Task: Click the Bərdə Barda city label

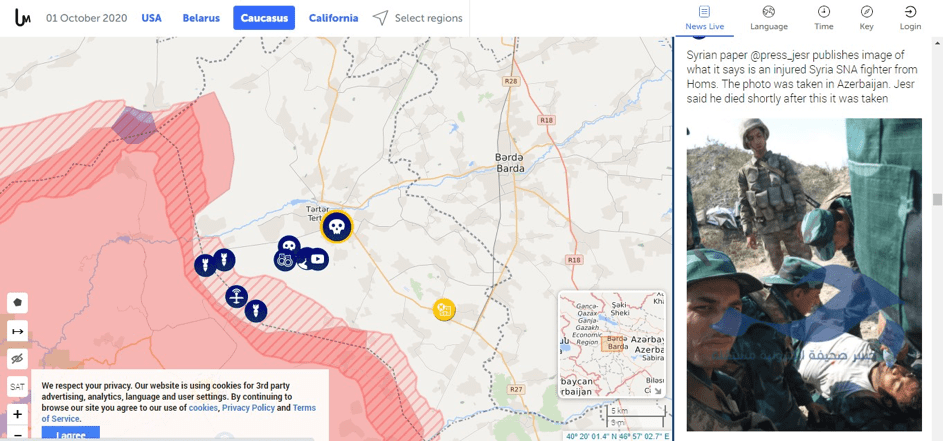Action: click(510, 162)
